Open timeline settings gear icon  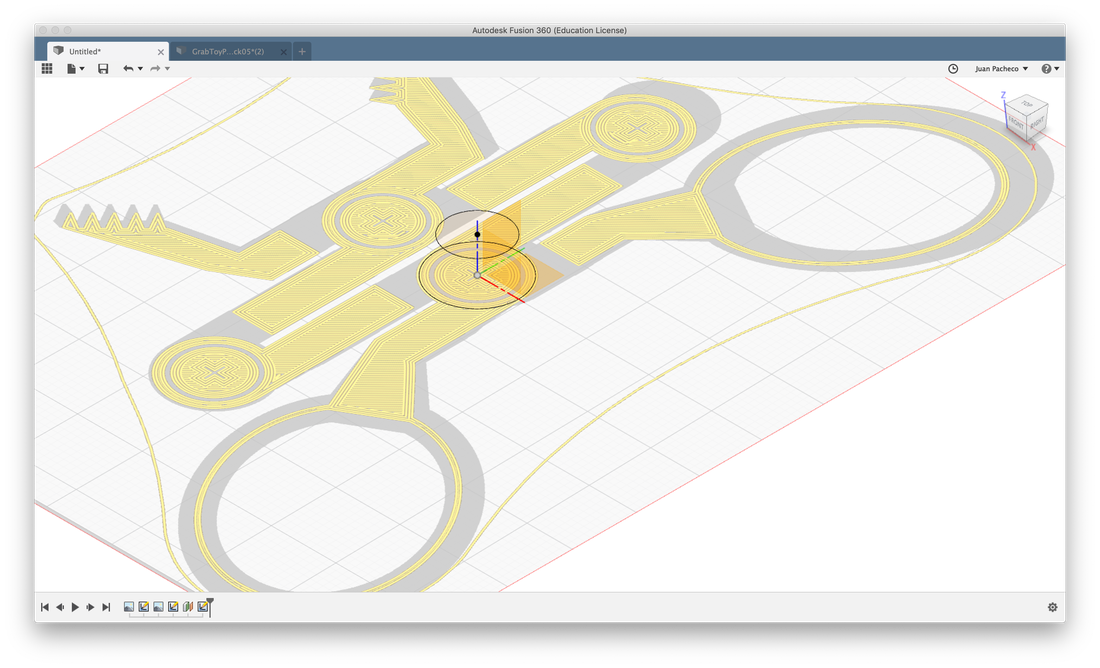click(1052, 608)
